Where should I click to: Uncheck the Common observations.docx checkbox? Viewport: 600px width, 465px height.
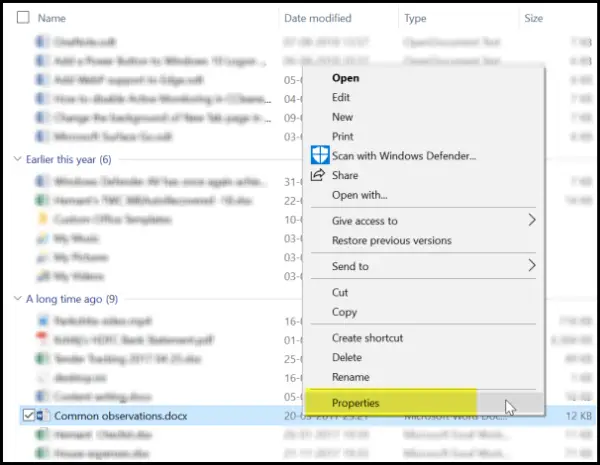(27, 415)
